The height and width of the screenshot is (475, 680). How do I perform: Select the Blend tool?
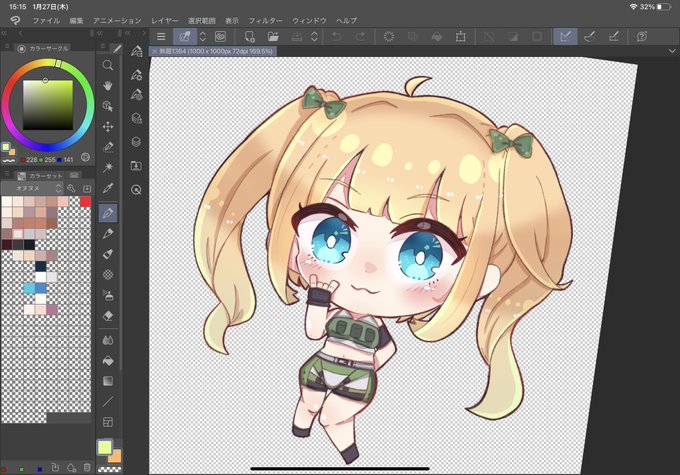pyautogui.click(x=108, y=340)
